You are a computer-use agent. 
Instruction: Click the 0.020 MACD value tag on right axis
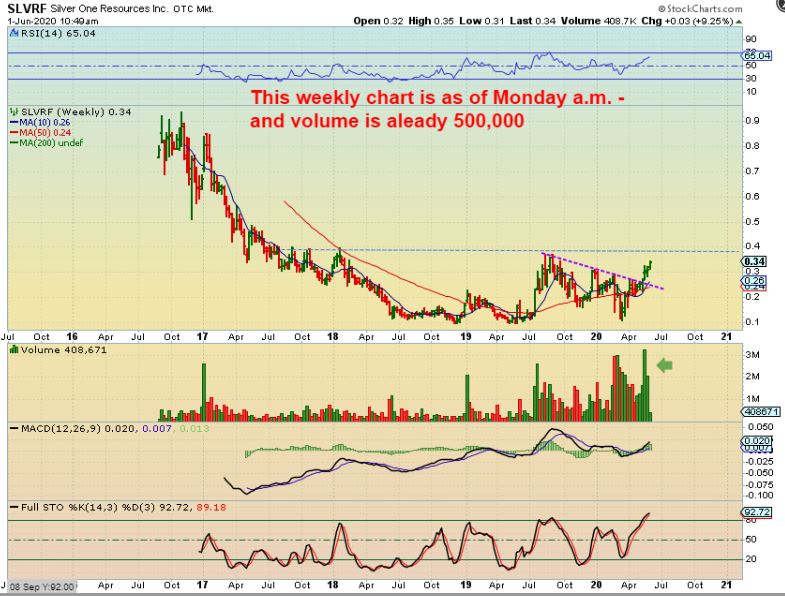point(756,441)
